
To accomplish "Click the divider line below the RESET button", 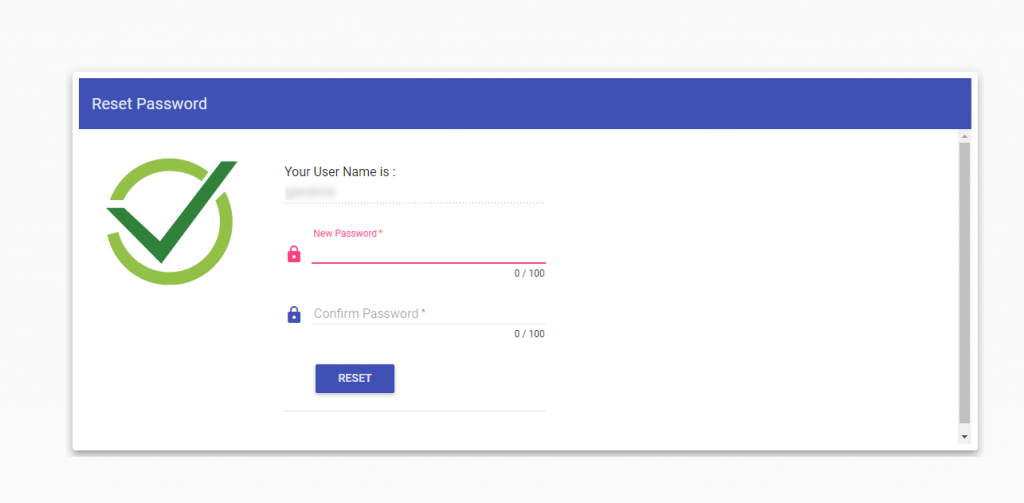I will pos(414,411).
